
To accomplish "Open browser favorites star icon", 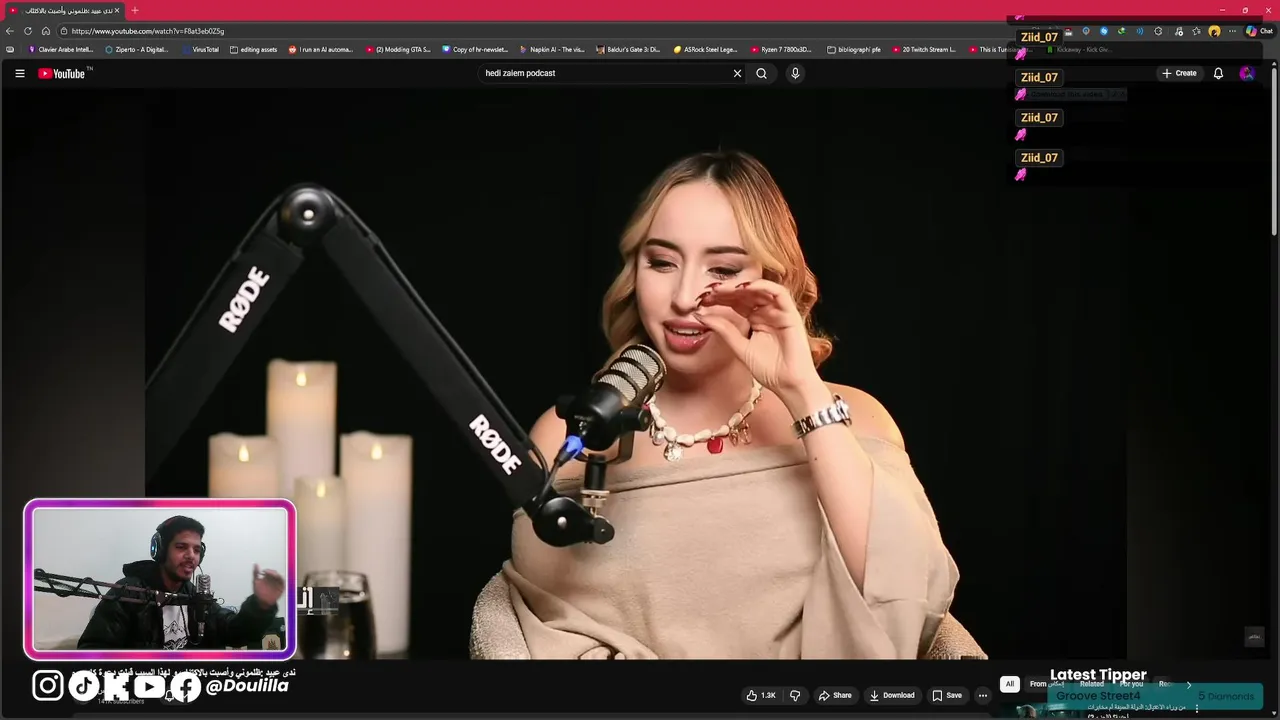I will point(1196,31).
